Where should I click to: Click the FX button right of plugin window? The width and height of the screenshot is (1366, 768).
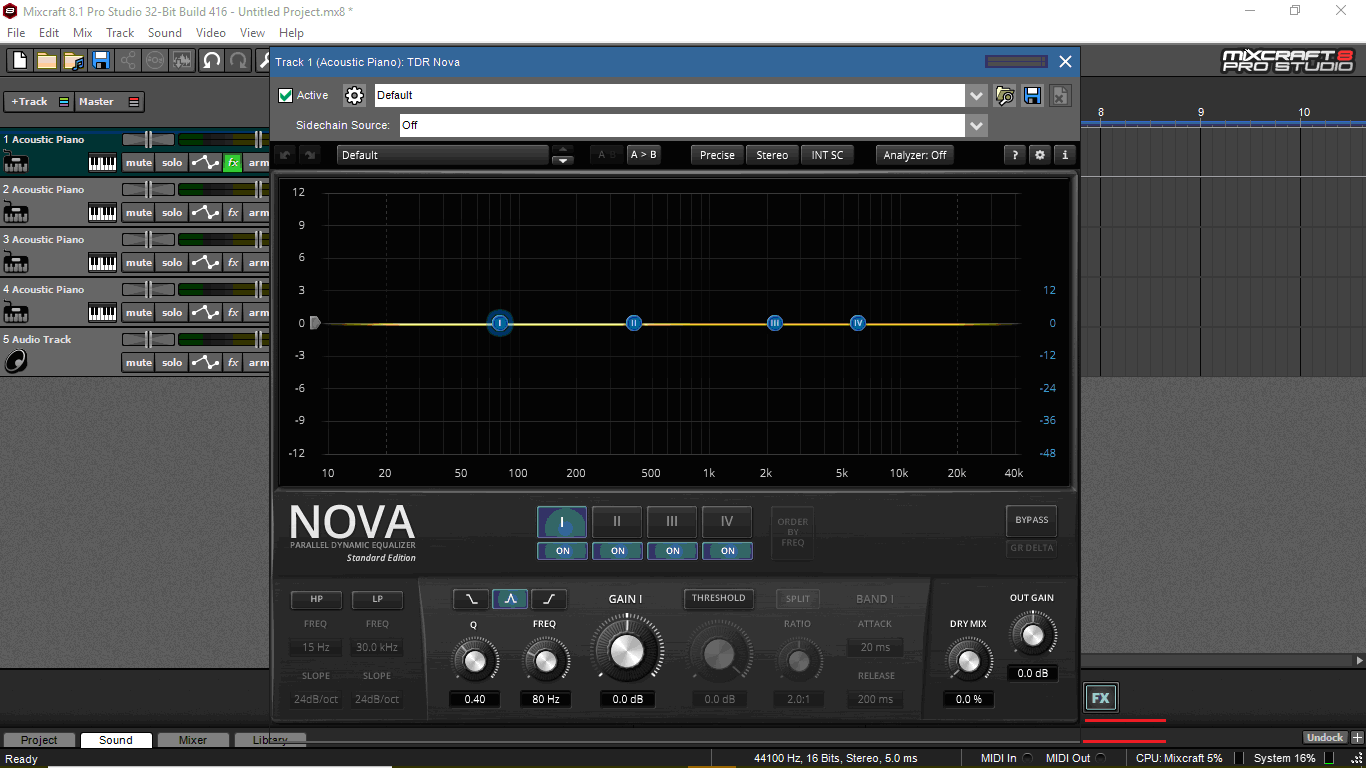(x=1100, y=698)
